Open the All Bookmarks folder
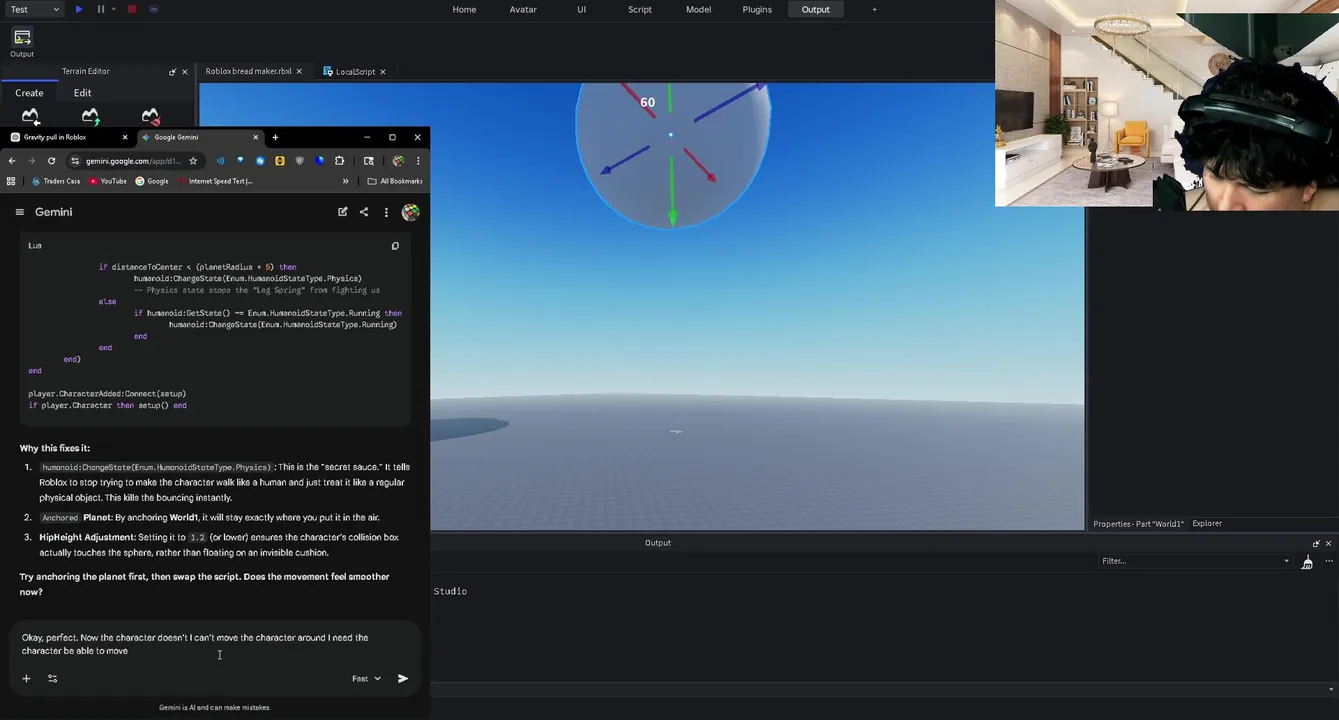The width and height of the screenshot is (1339, 720). [395, 181]
